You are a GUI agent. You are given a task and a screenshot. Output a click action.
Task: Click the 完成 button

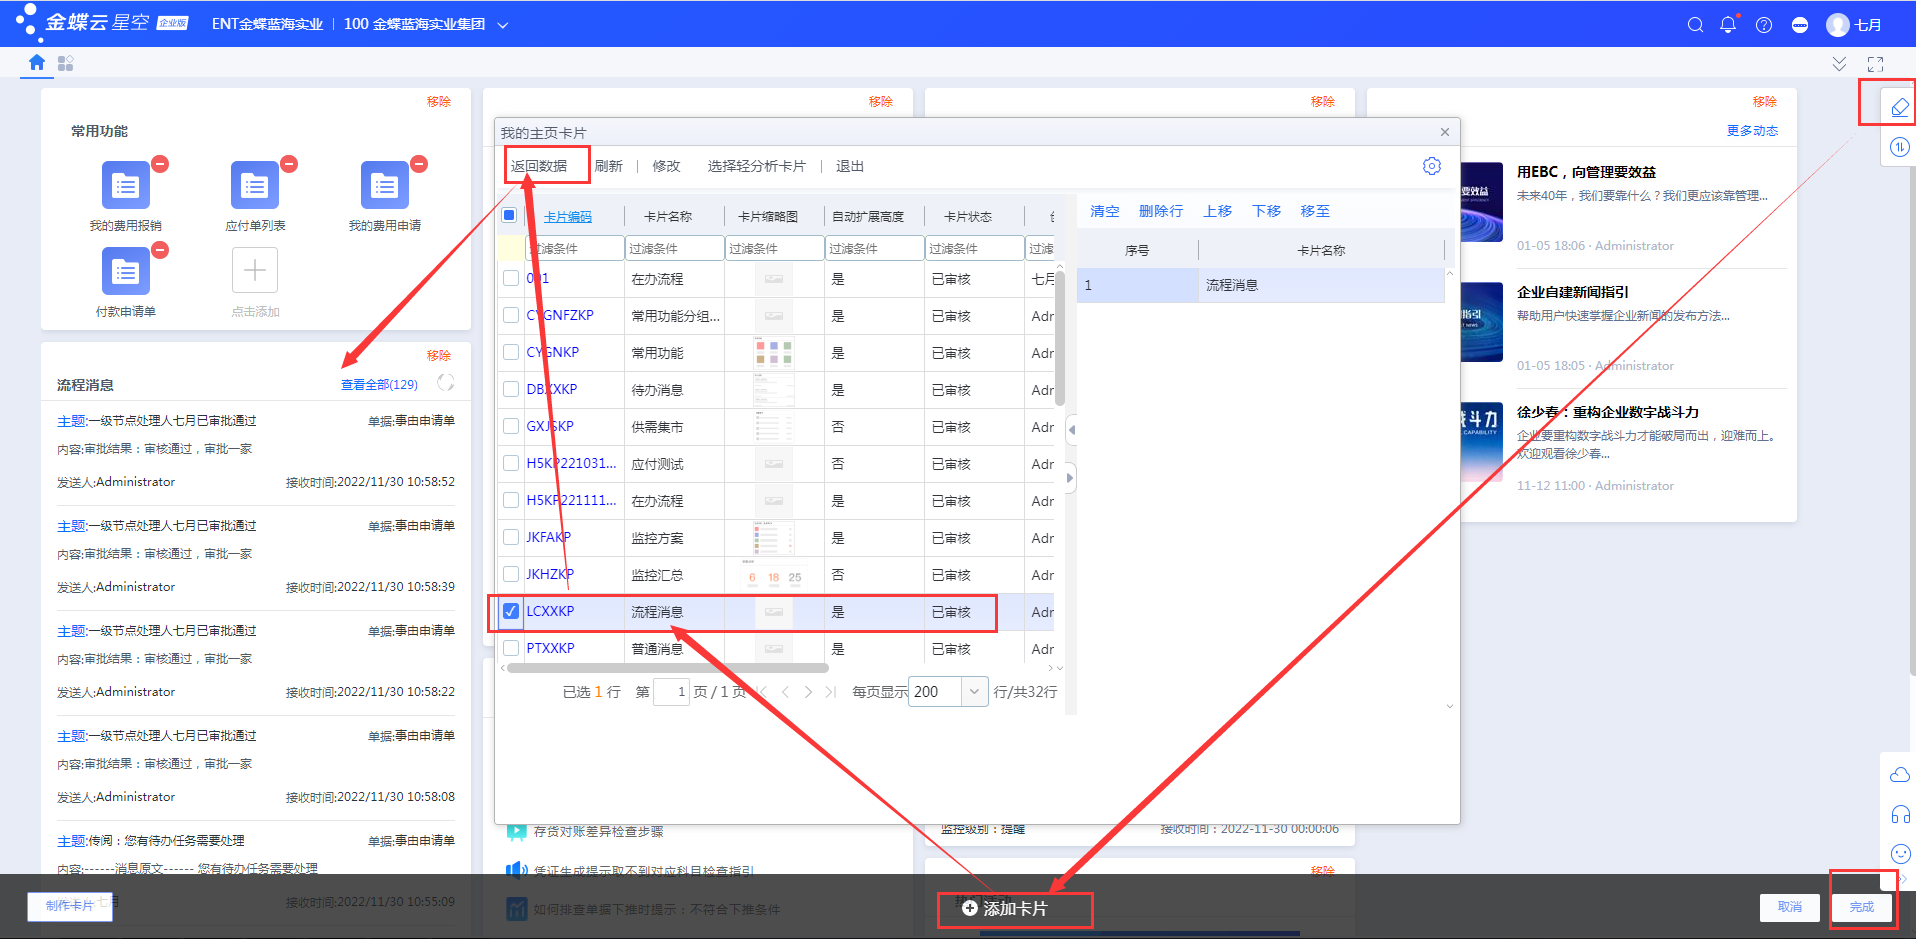(1862, 907)
